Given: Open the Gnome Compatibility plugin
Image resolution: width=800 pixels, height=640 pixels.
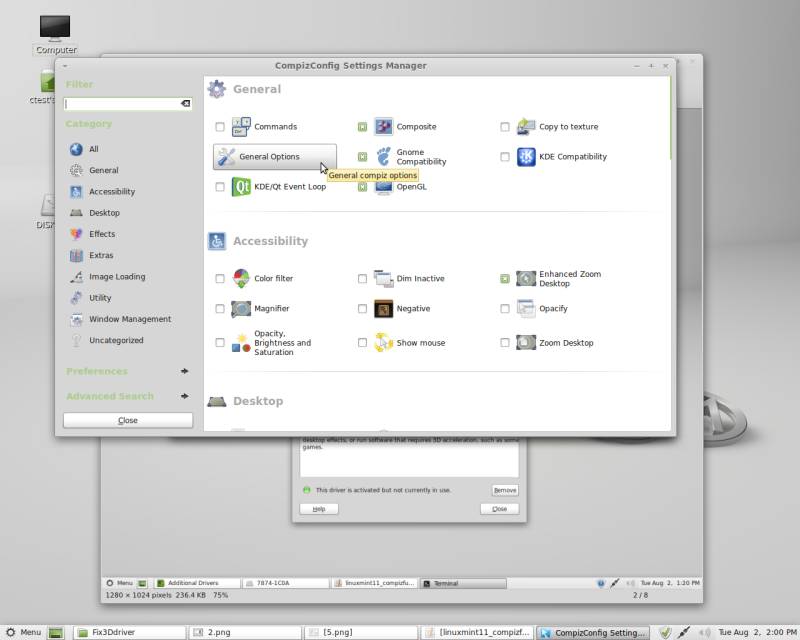Looking at the screenshot, I should click(411, 157).
